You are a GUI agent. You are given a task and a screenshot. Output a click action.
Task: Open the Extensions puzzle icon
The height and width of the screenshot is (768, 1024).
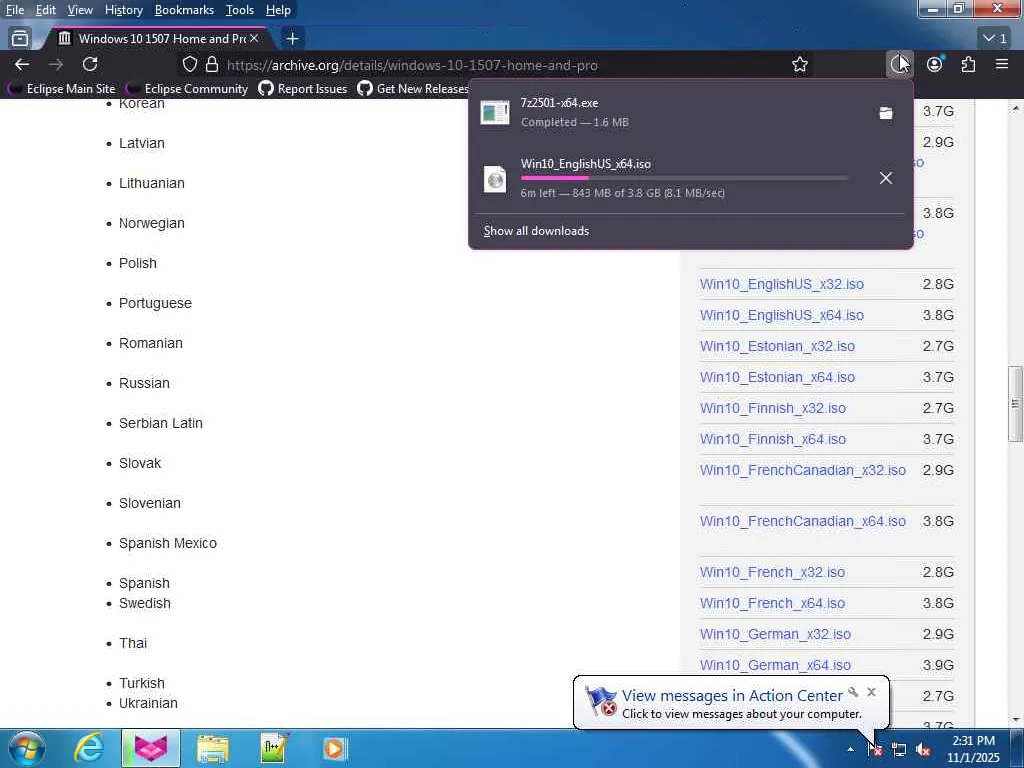(968, 65)
